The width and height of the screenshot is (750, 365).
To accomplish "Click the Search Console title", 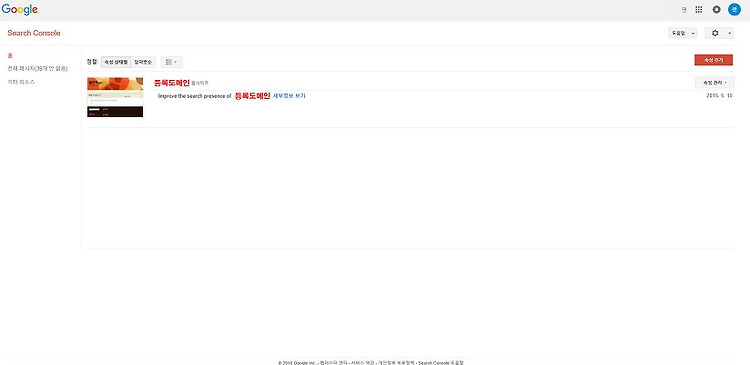I will (33, 33).
